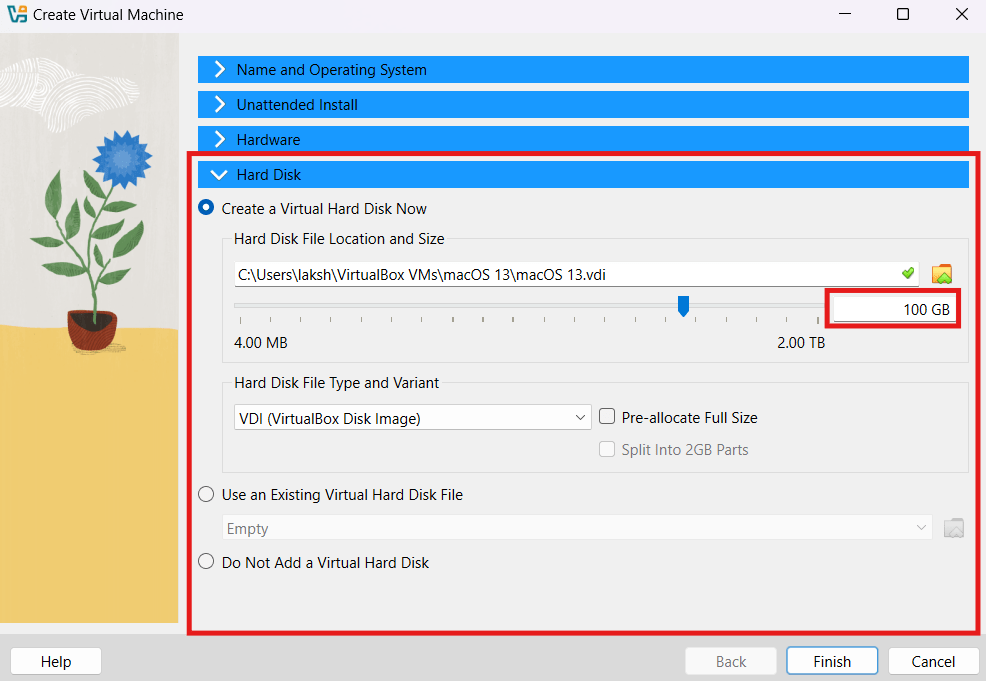This screenshot has height=681, width=986.
Task: Choose Do Not Add a Virtual Hard Disk
Action: tap(207, 563)
